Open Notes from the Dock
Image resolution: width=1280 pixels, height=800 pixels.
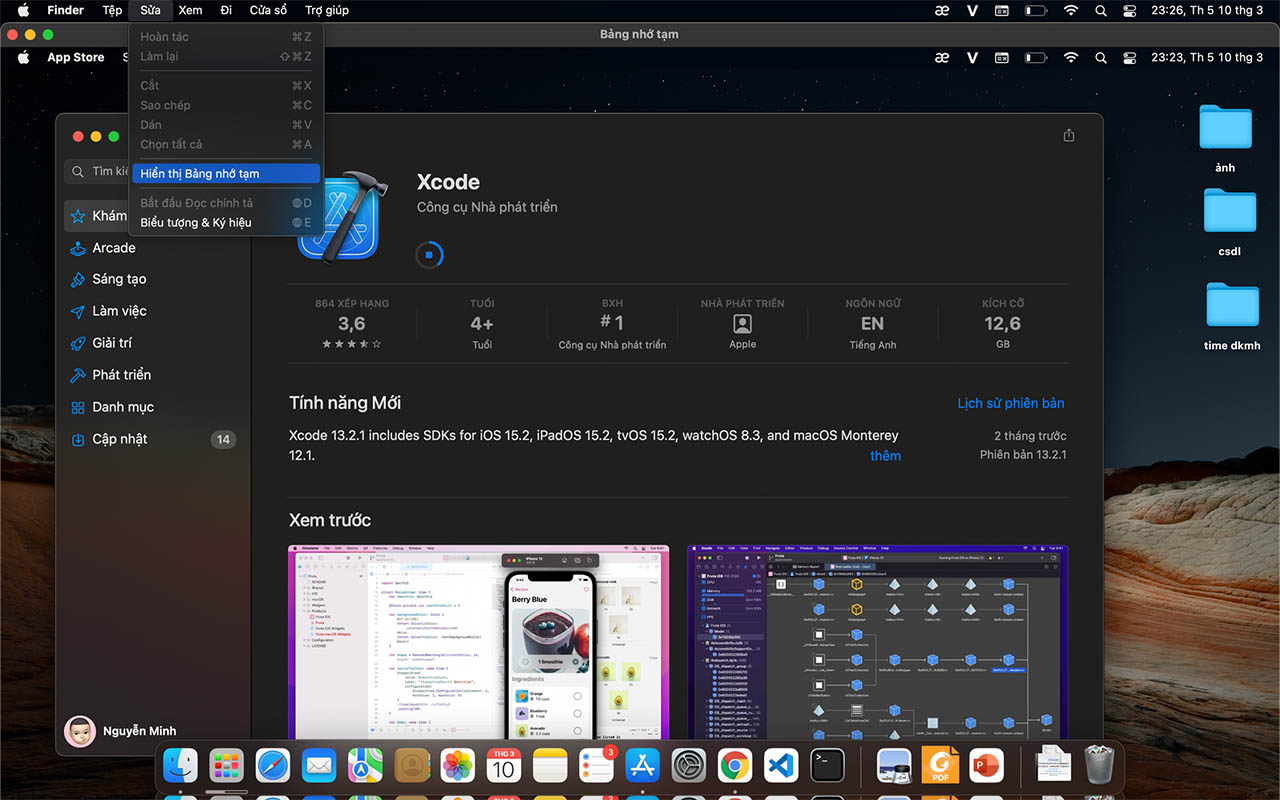click(x=550, y=766)
